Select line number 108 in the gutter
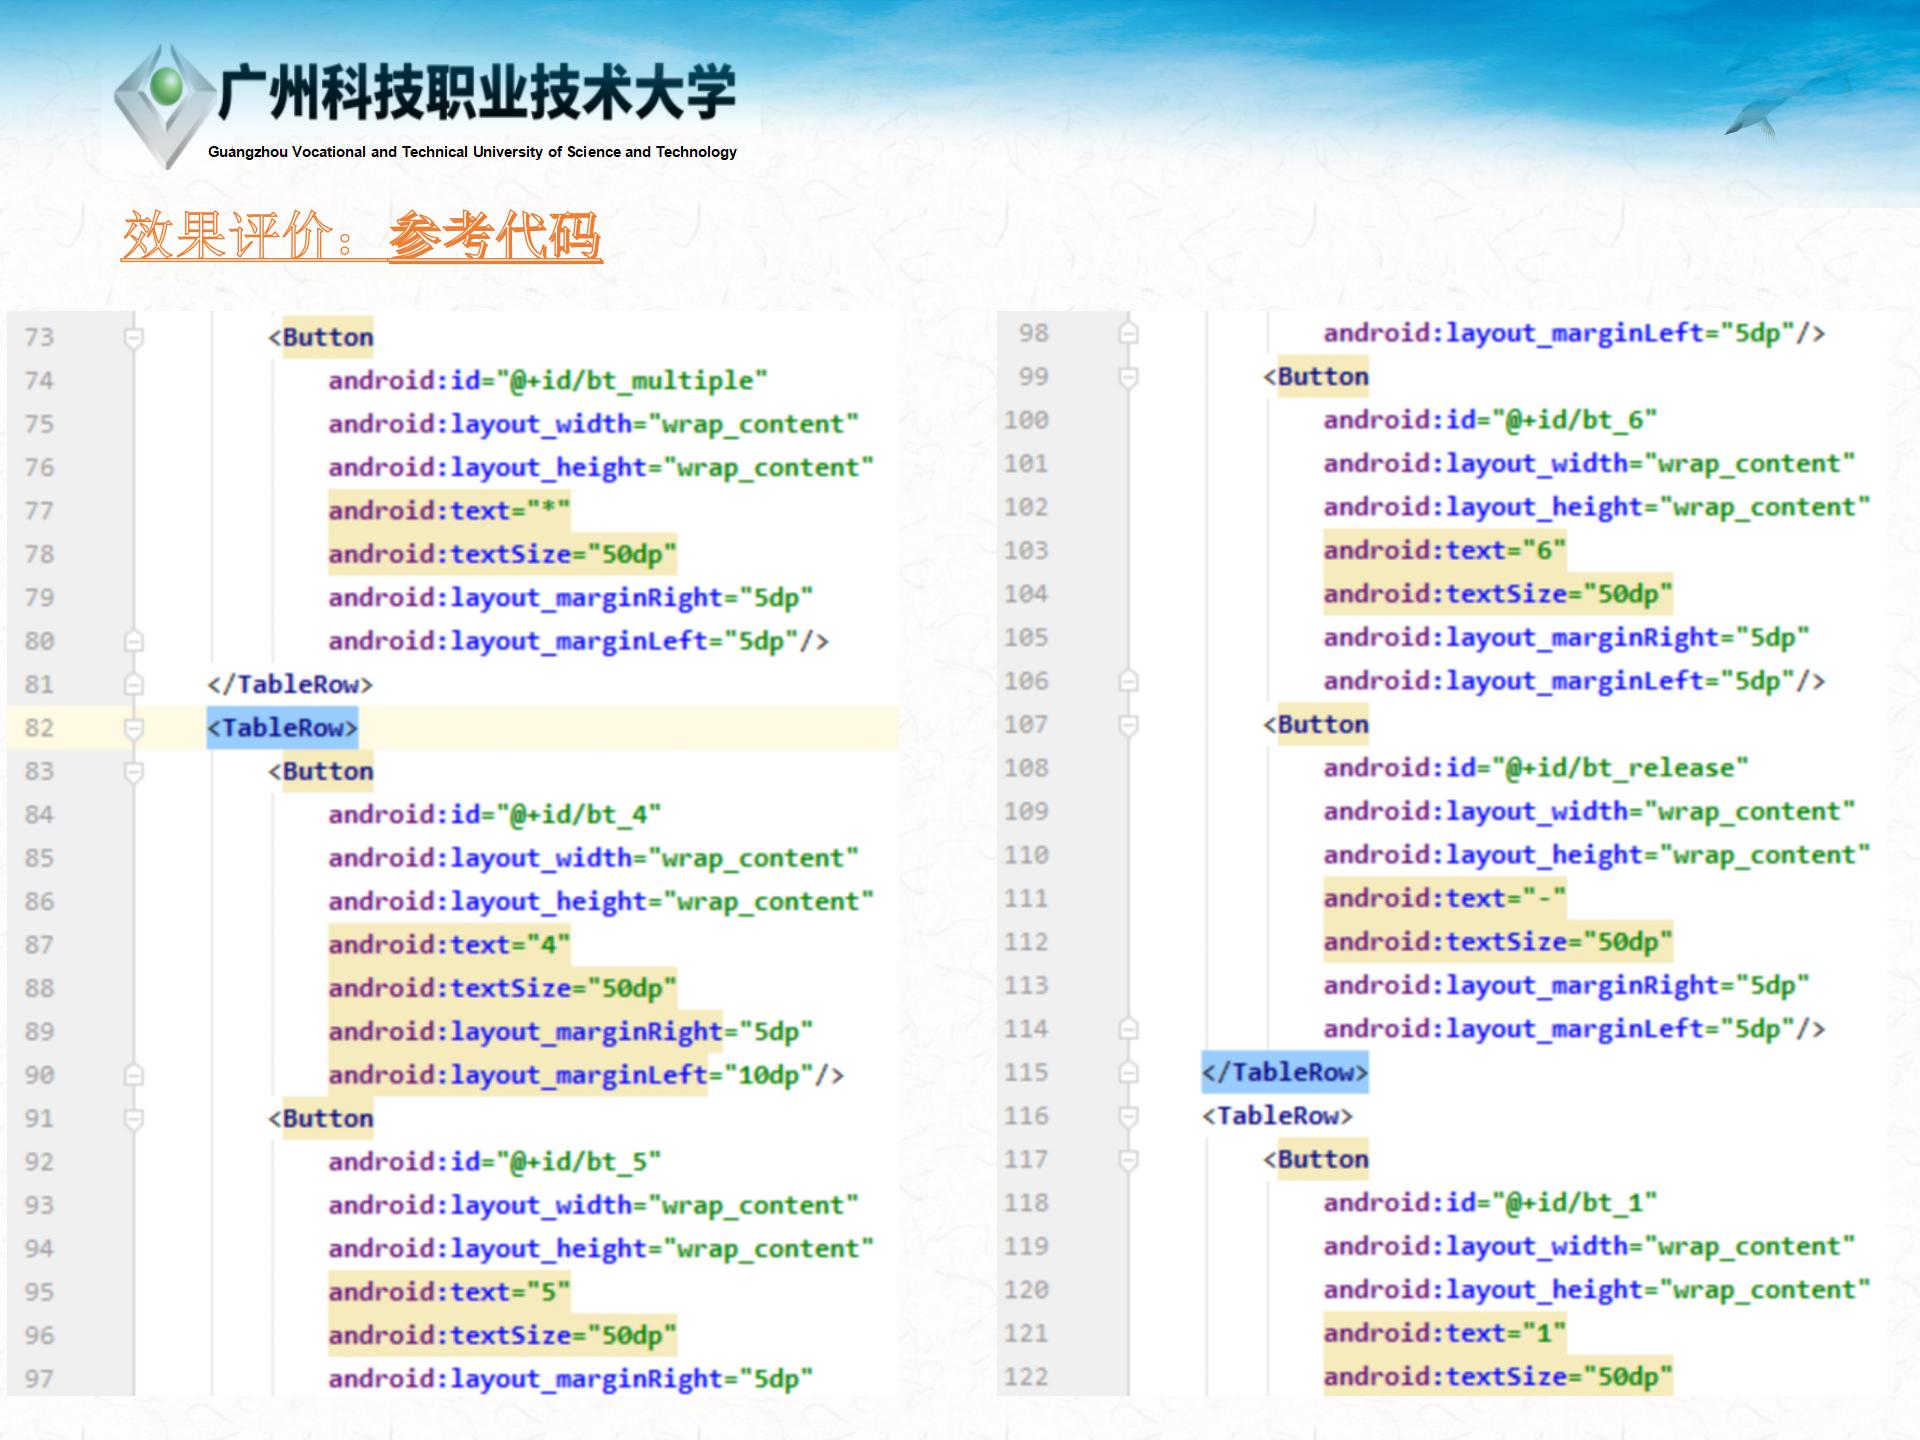1920x1440 pixels. [x=1027, y=768]
